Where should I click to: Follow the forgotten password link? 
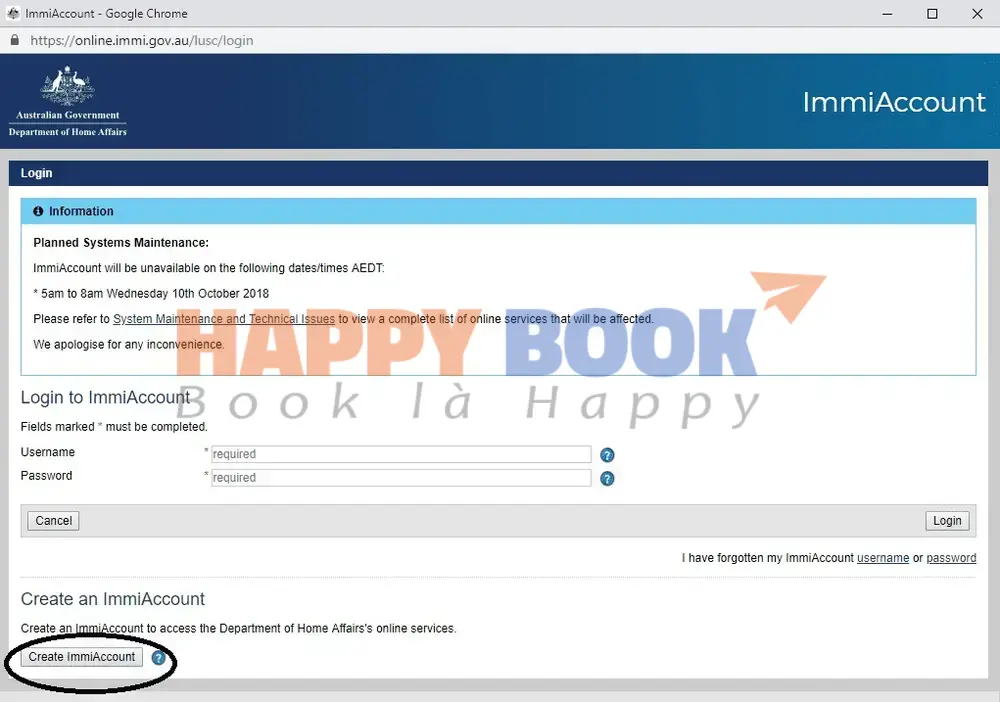tap(951, 558)
